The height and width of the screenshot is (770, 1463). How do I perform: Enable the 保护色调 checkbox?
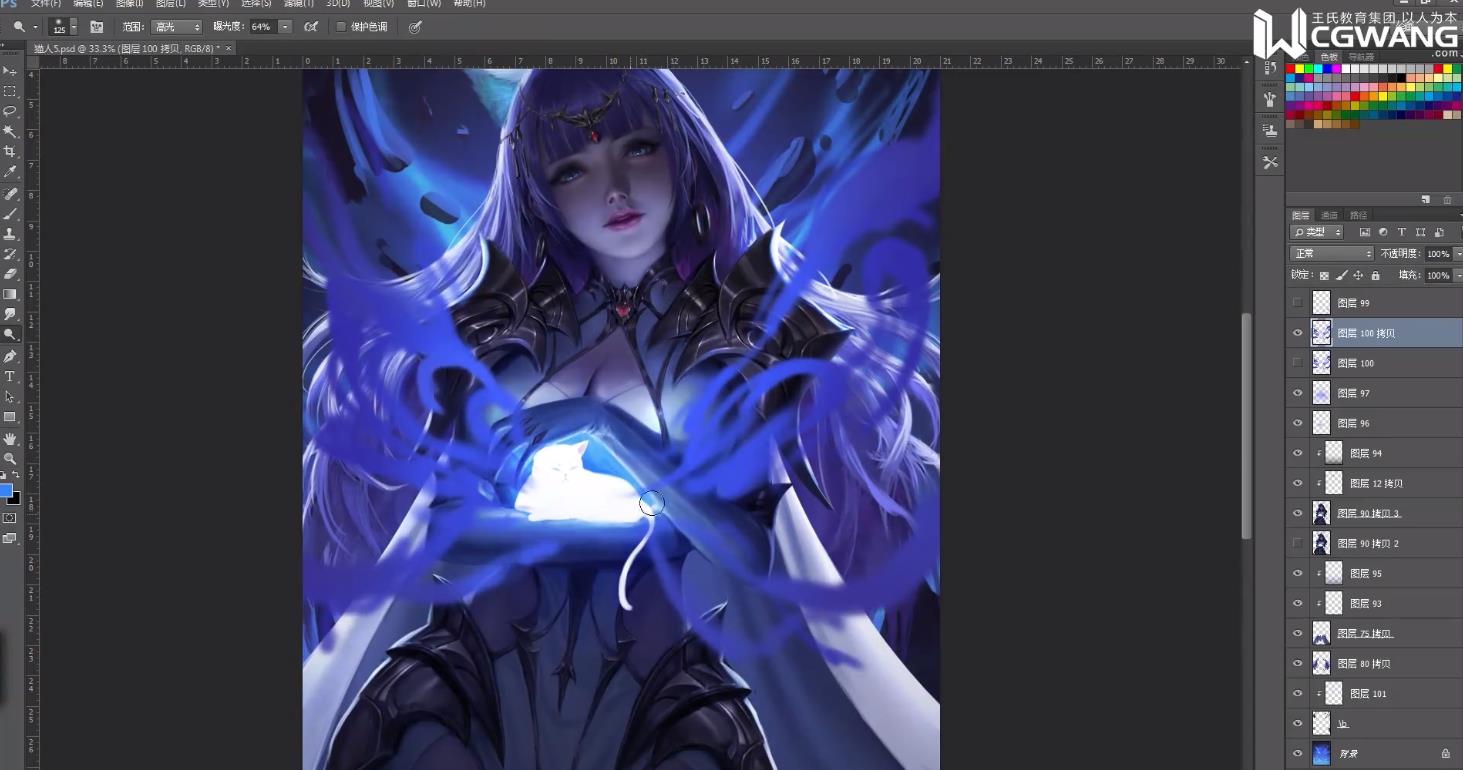[341, 27]
